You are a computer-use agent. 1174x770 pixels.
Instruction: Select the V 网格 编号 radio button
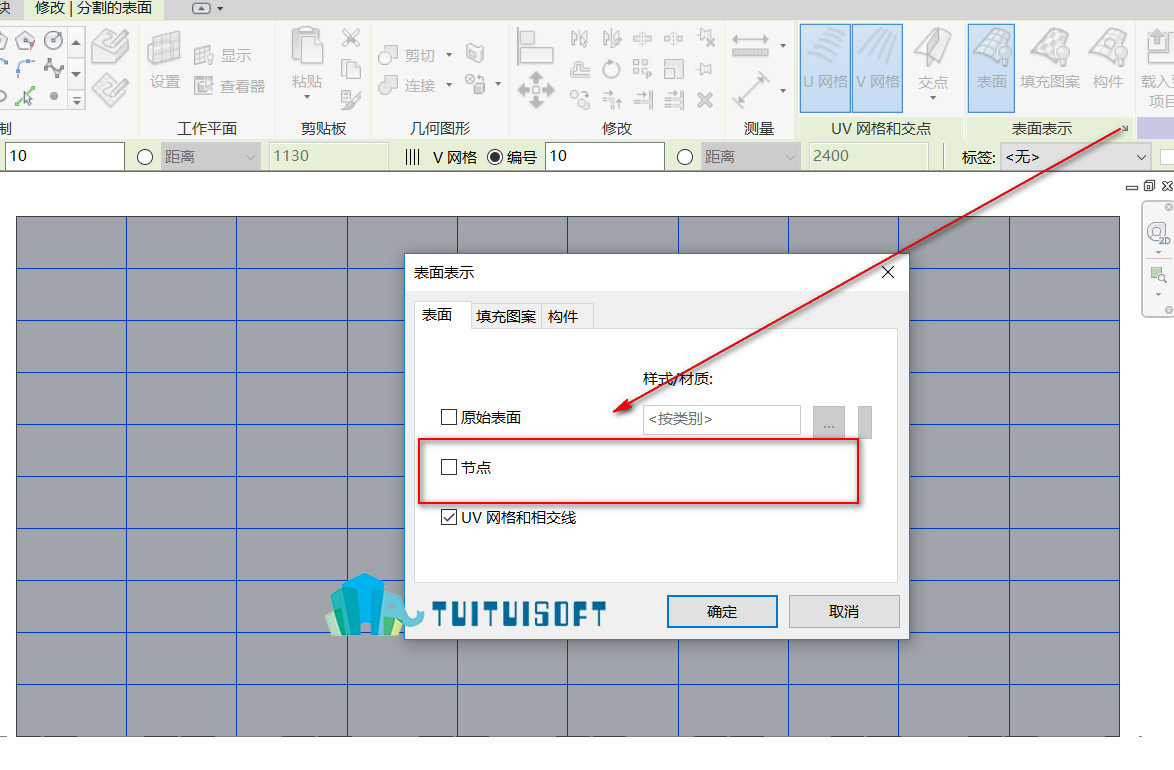494,157
